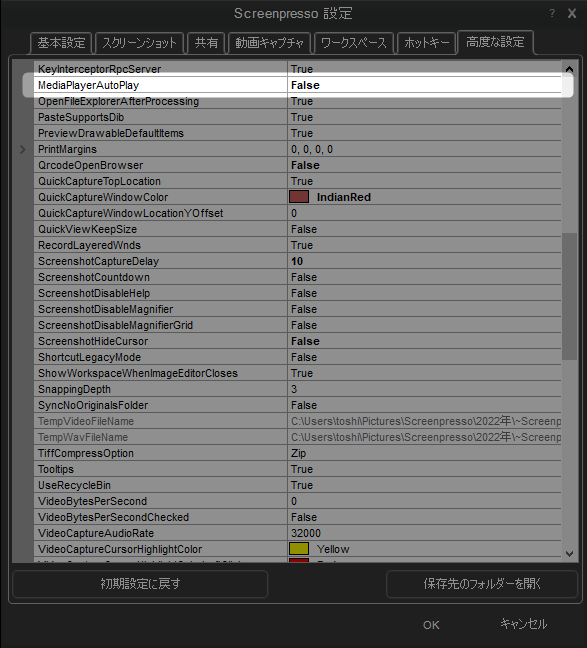Viewport: 587px width, 648px height.
Task: Switch to the 基本設定 tab
Action: [61, 43]
